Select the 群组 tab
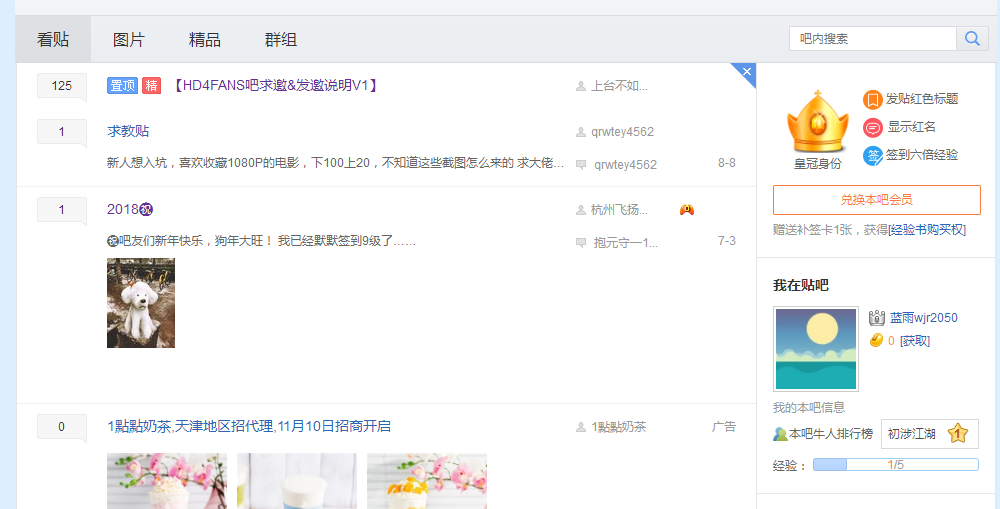Screen dimensions: 1000x509 (x=281, y=40)
